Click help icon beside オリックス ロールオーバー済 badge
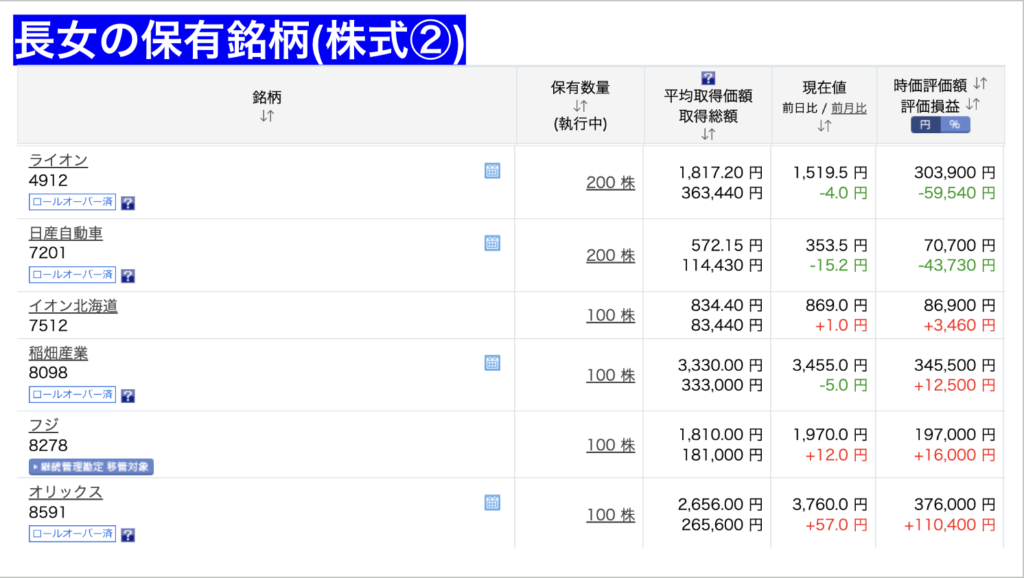This screenshot has width=1024, height=578. coord(128,535)
